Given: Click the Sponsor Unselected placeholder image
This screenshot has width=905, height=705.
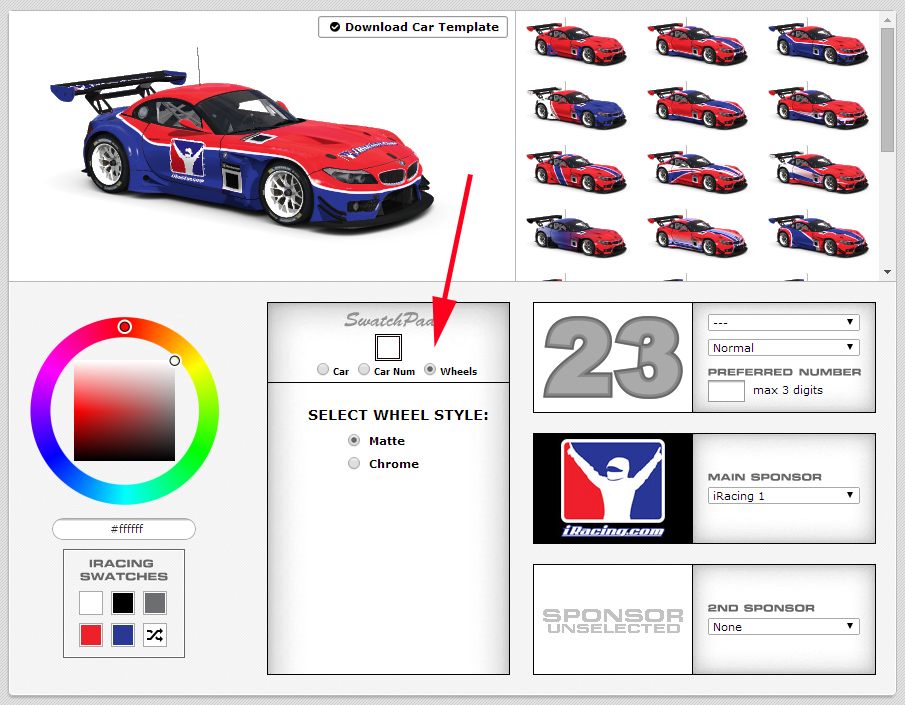Looking at the screenshot, I should 612,620.
